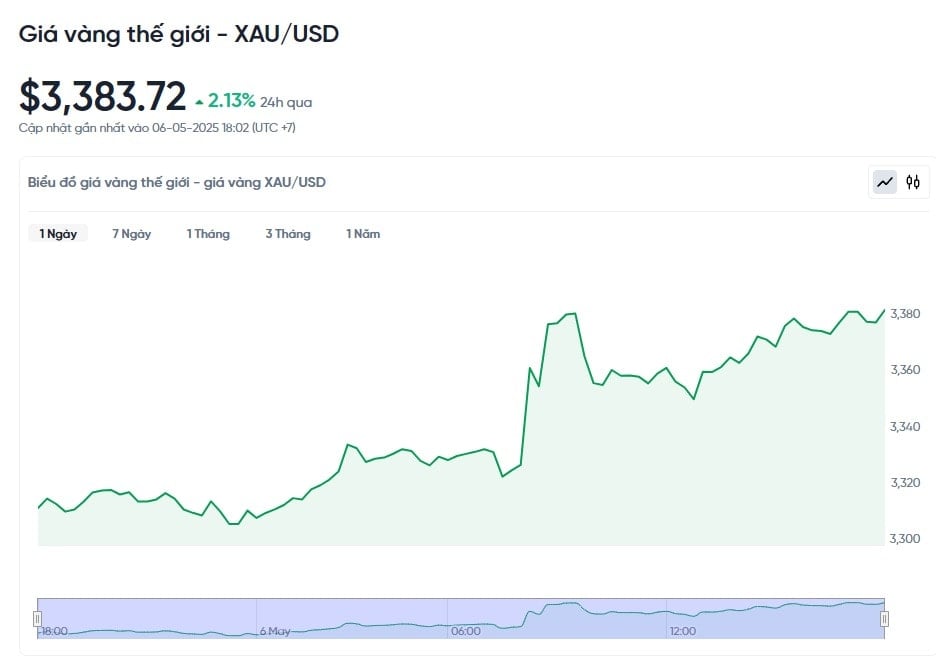Click the right range slider handle
The height and width of the screenshot is (660, 936).
pyautogui.click(x=885, y=618)
